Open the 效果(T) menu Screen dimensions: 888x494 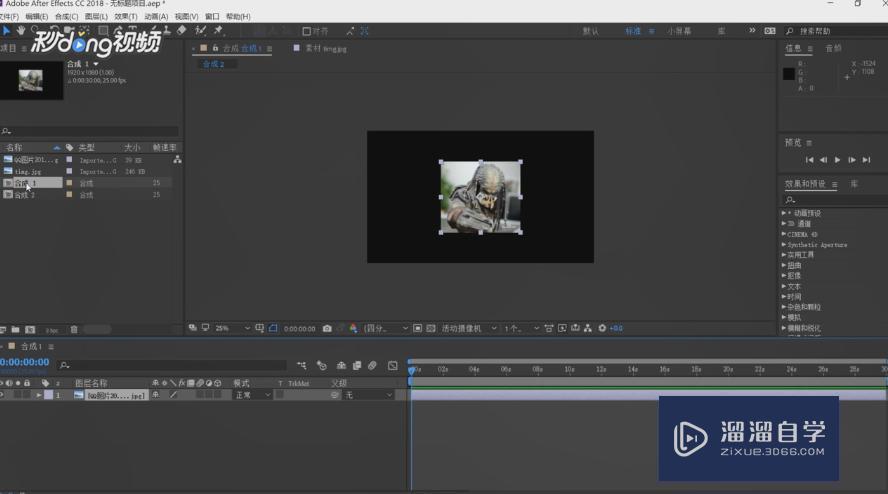click(126, 17)
